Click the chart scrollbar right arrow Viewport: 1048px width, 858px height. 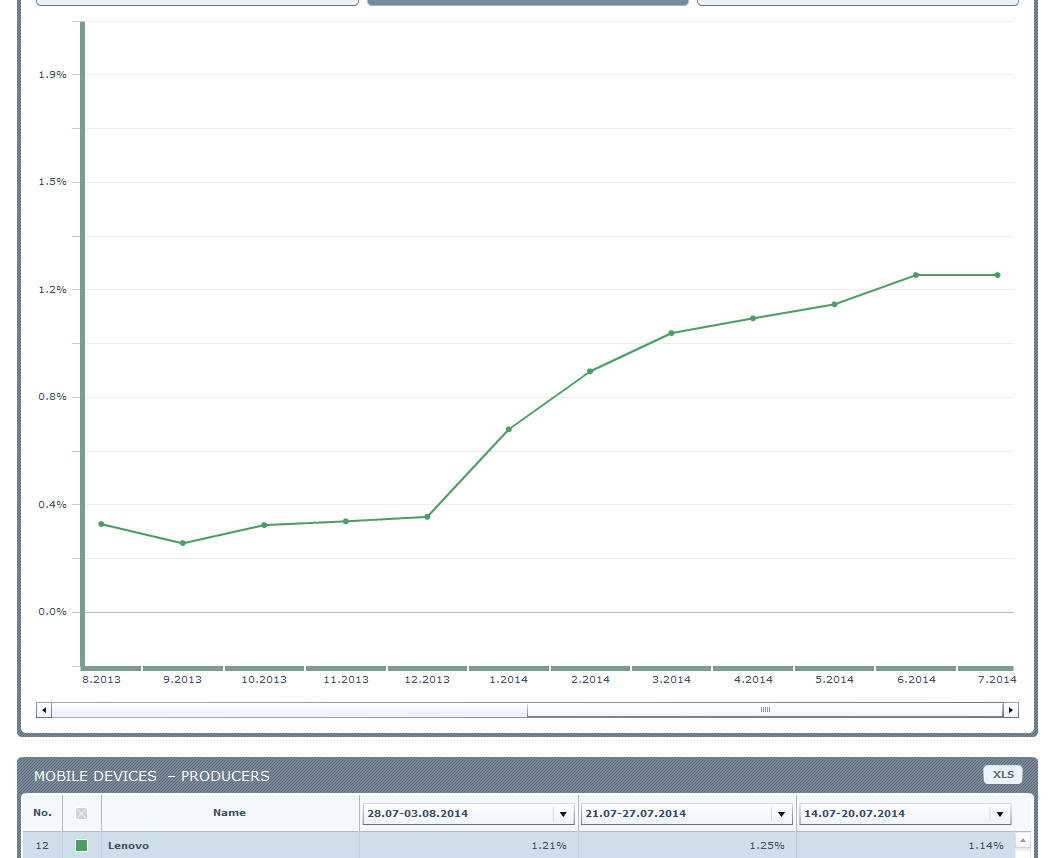(1011, 710)
